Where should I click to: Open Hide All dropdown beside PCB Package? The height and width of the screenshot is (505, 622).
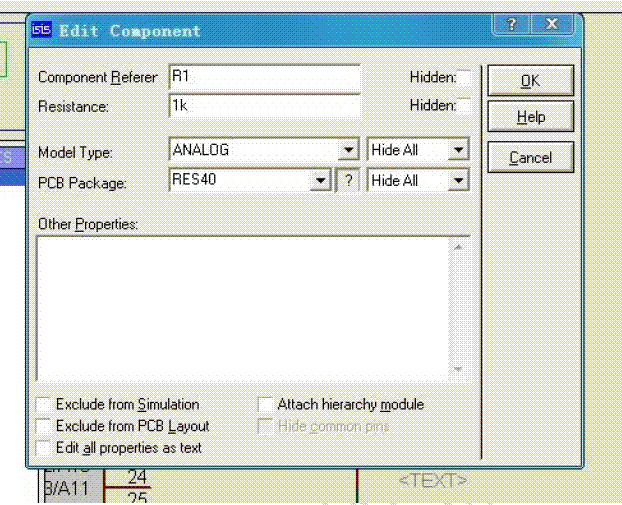point(457,181)
